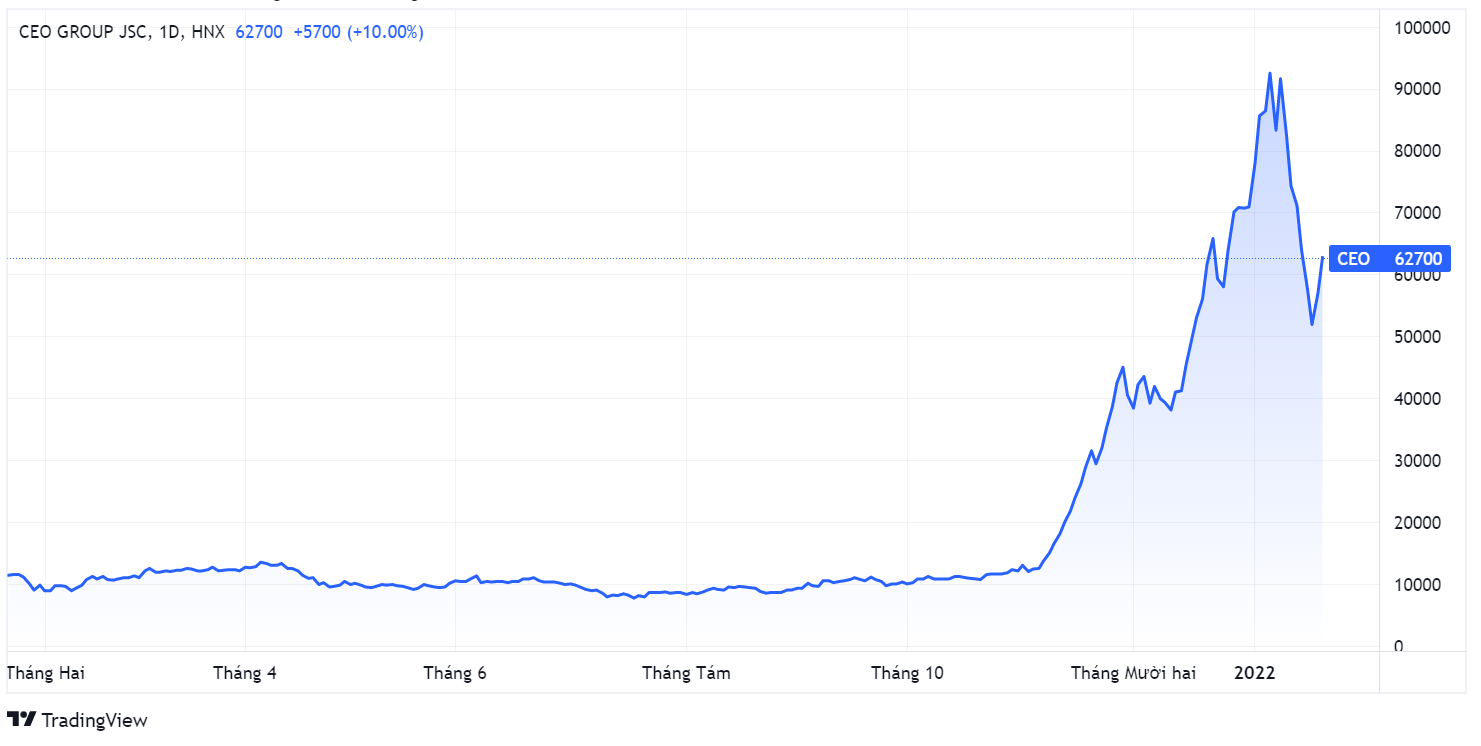Select the 1D interval label
This screenshot has height=746, width=1481.
169,32
